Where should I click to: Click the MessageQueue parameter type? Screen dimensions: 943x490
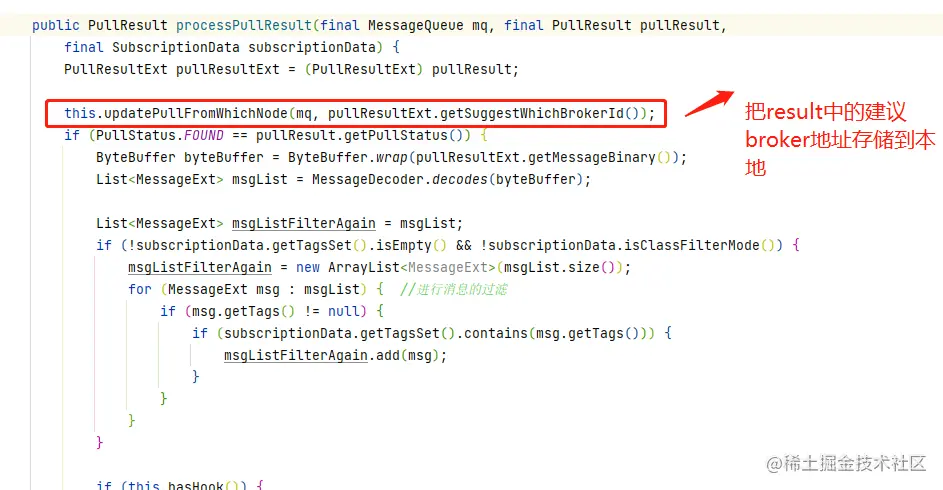[416, 25]
